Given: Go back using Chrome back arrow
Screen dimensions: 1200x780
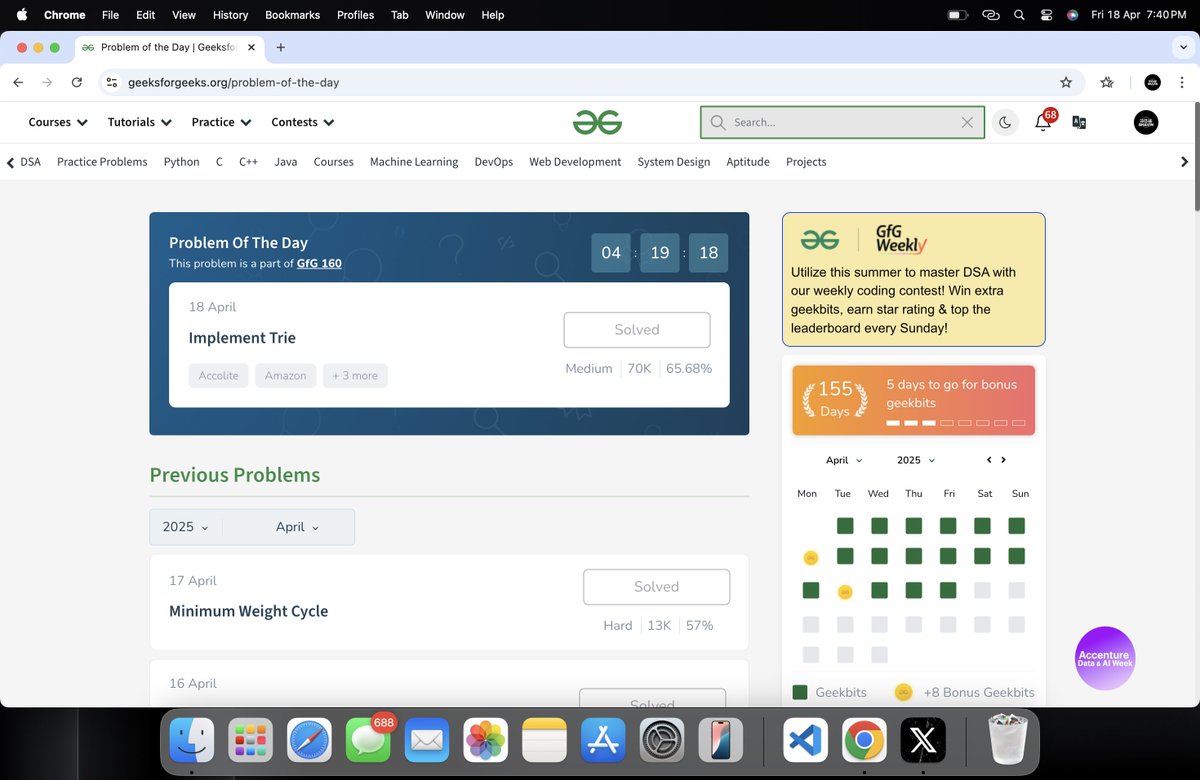Looking at the screenshot, I should [18, 82].
